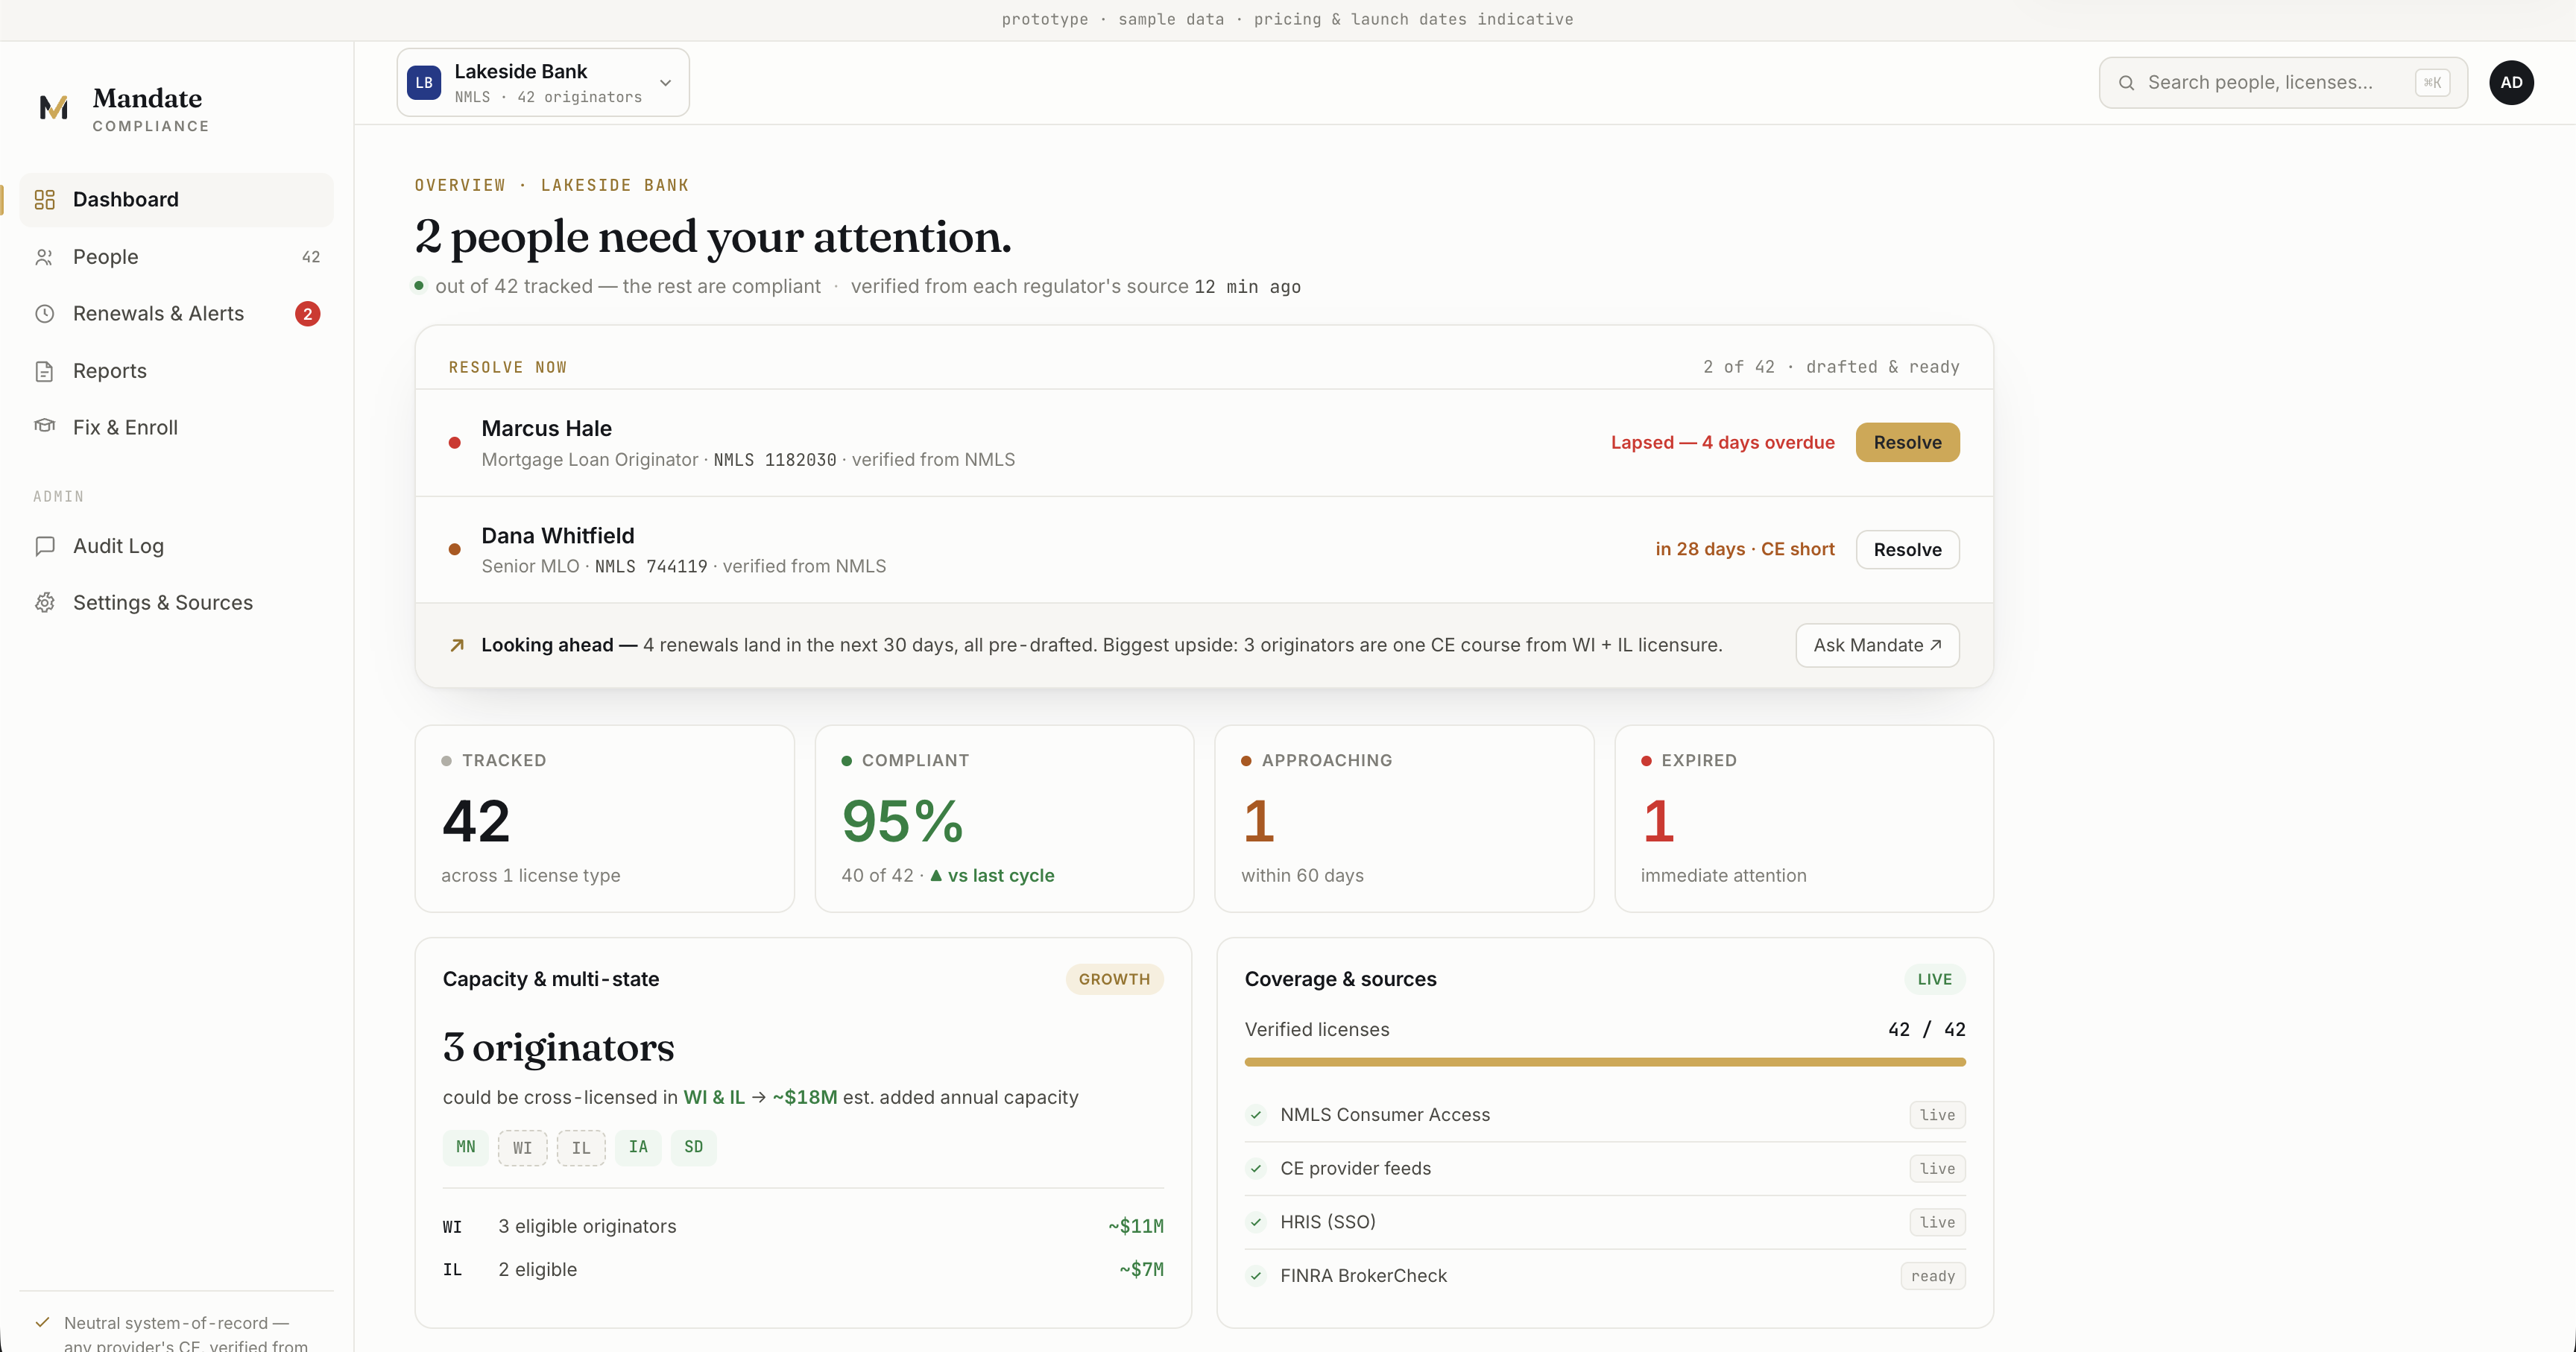The height and width of the screenshot is (1352, 2576).
Task: Click the checkmark next to HRIS (SSO)
Action: click(x=1256, y=1222)
